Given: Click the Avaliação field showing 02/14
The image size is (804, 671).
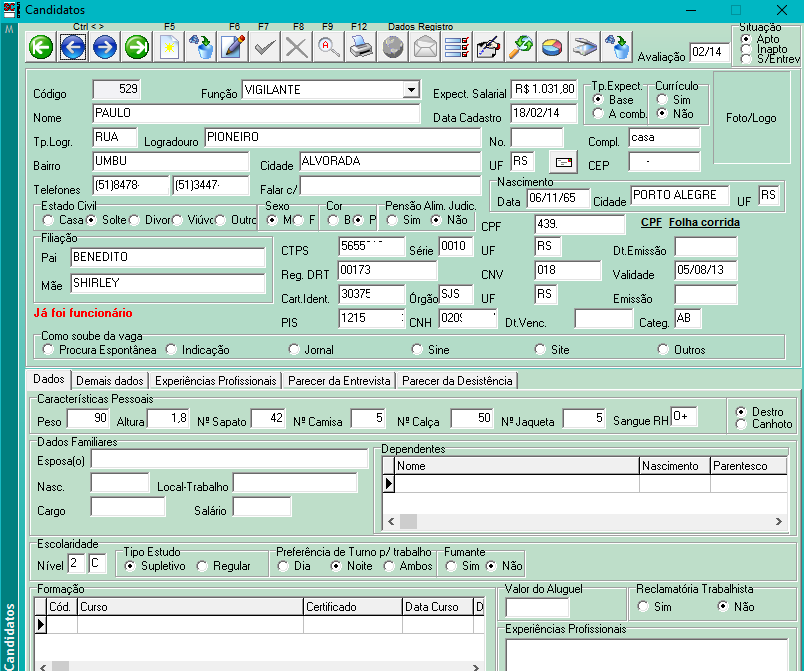Looking at the screenshot, I should tap(710, 52).
